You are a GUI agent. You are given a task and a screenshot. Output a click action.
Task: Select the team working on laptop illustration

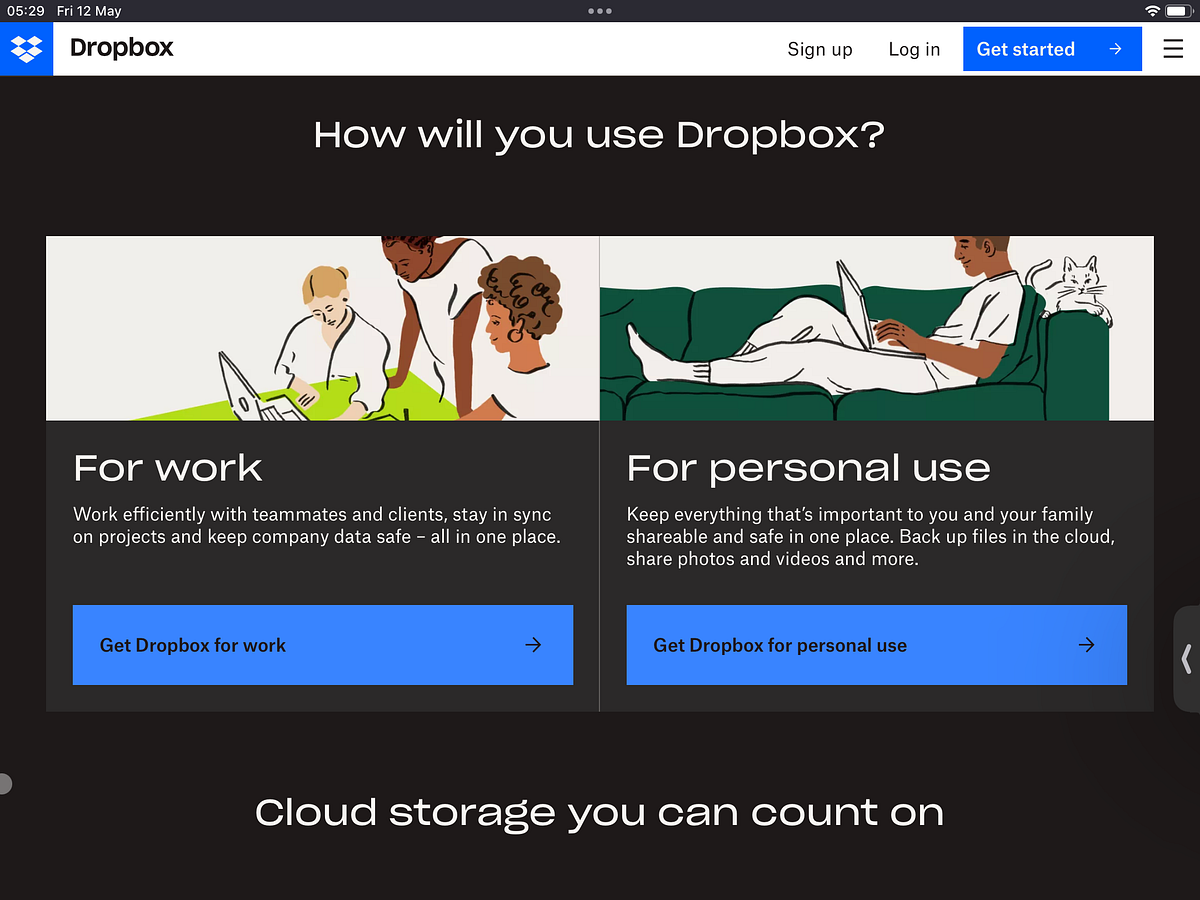322,328
